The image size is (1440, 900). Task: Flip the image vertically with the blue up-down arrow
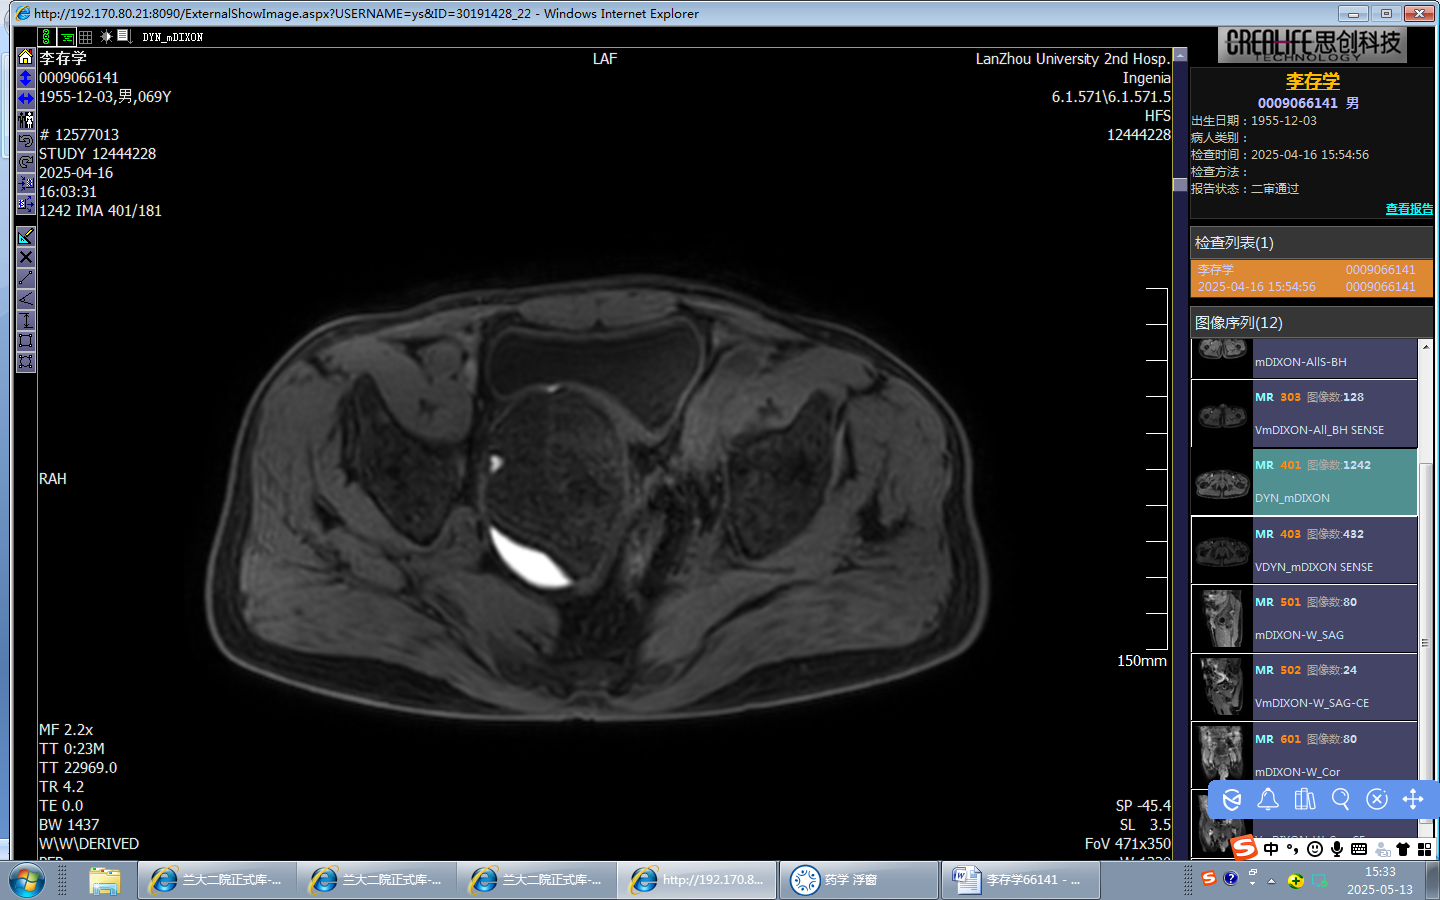coord(26,78)
